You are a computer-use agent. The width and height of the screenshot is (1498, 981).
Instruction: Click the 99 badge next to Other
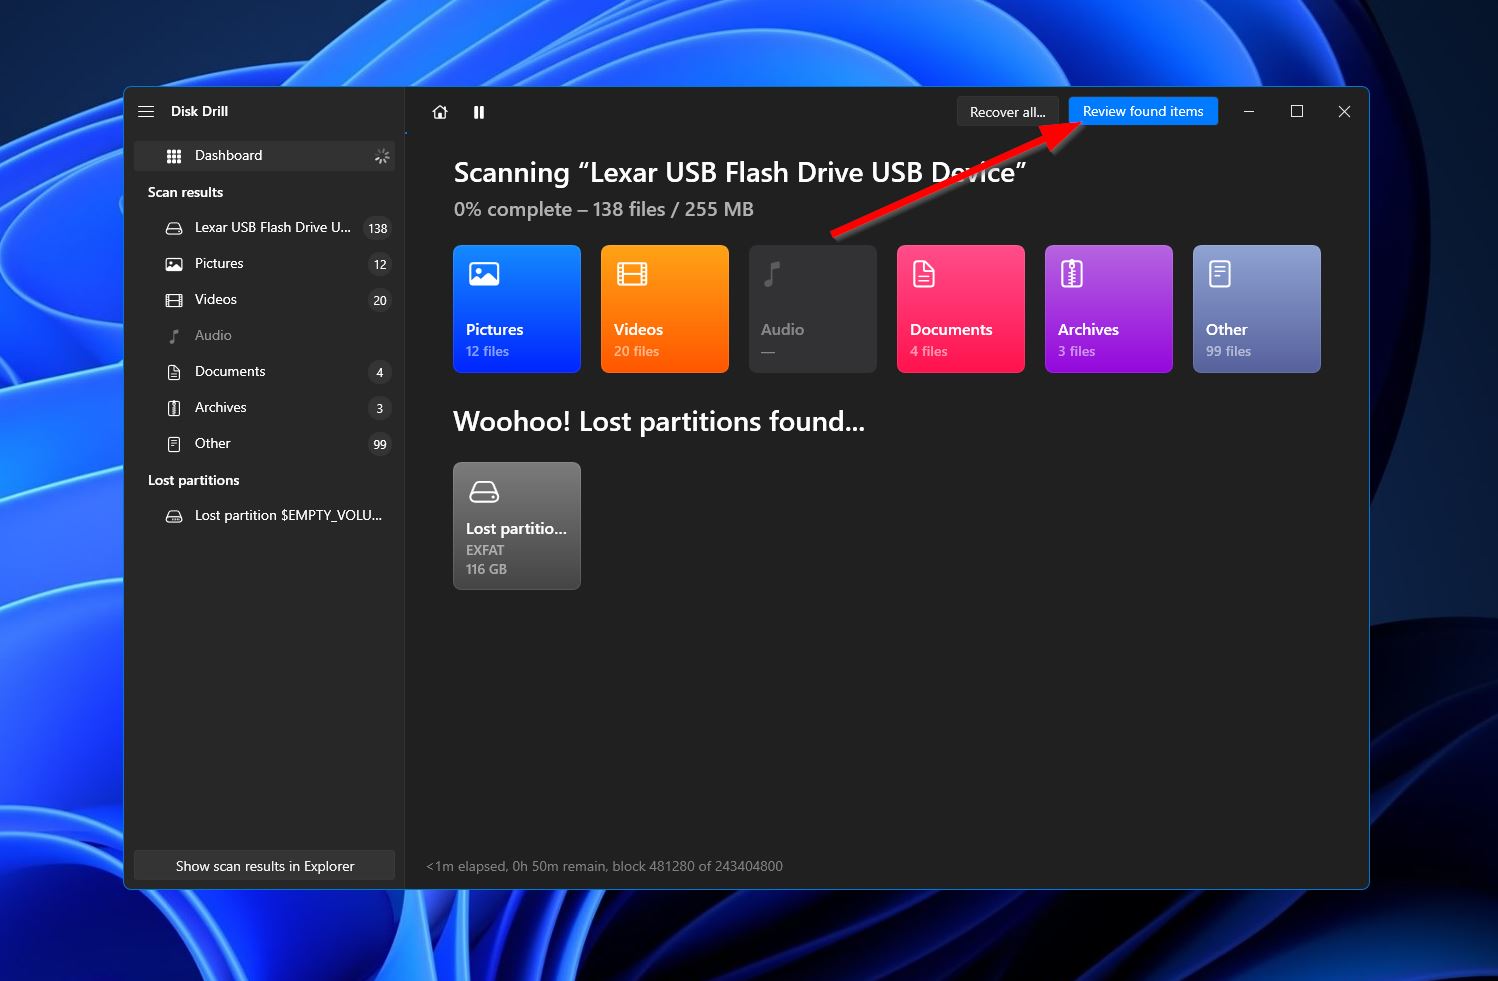(380, 445)
